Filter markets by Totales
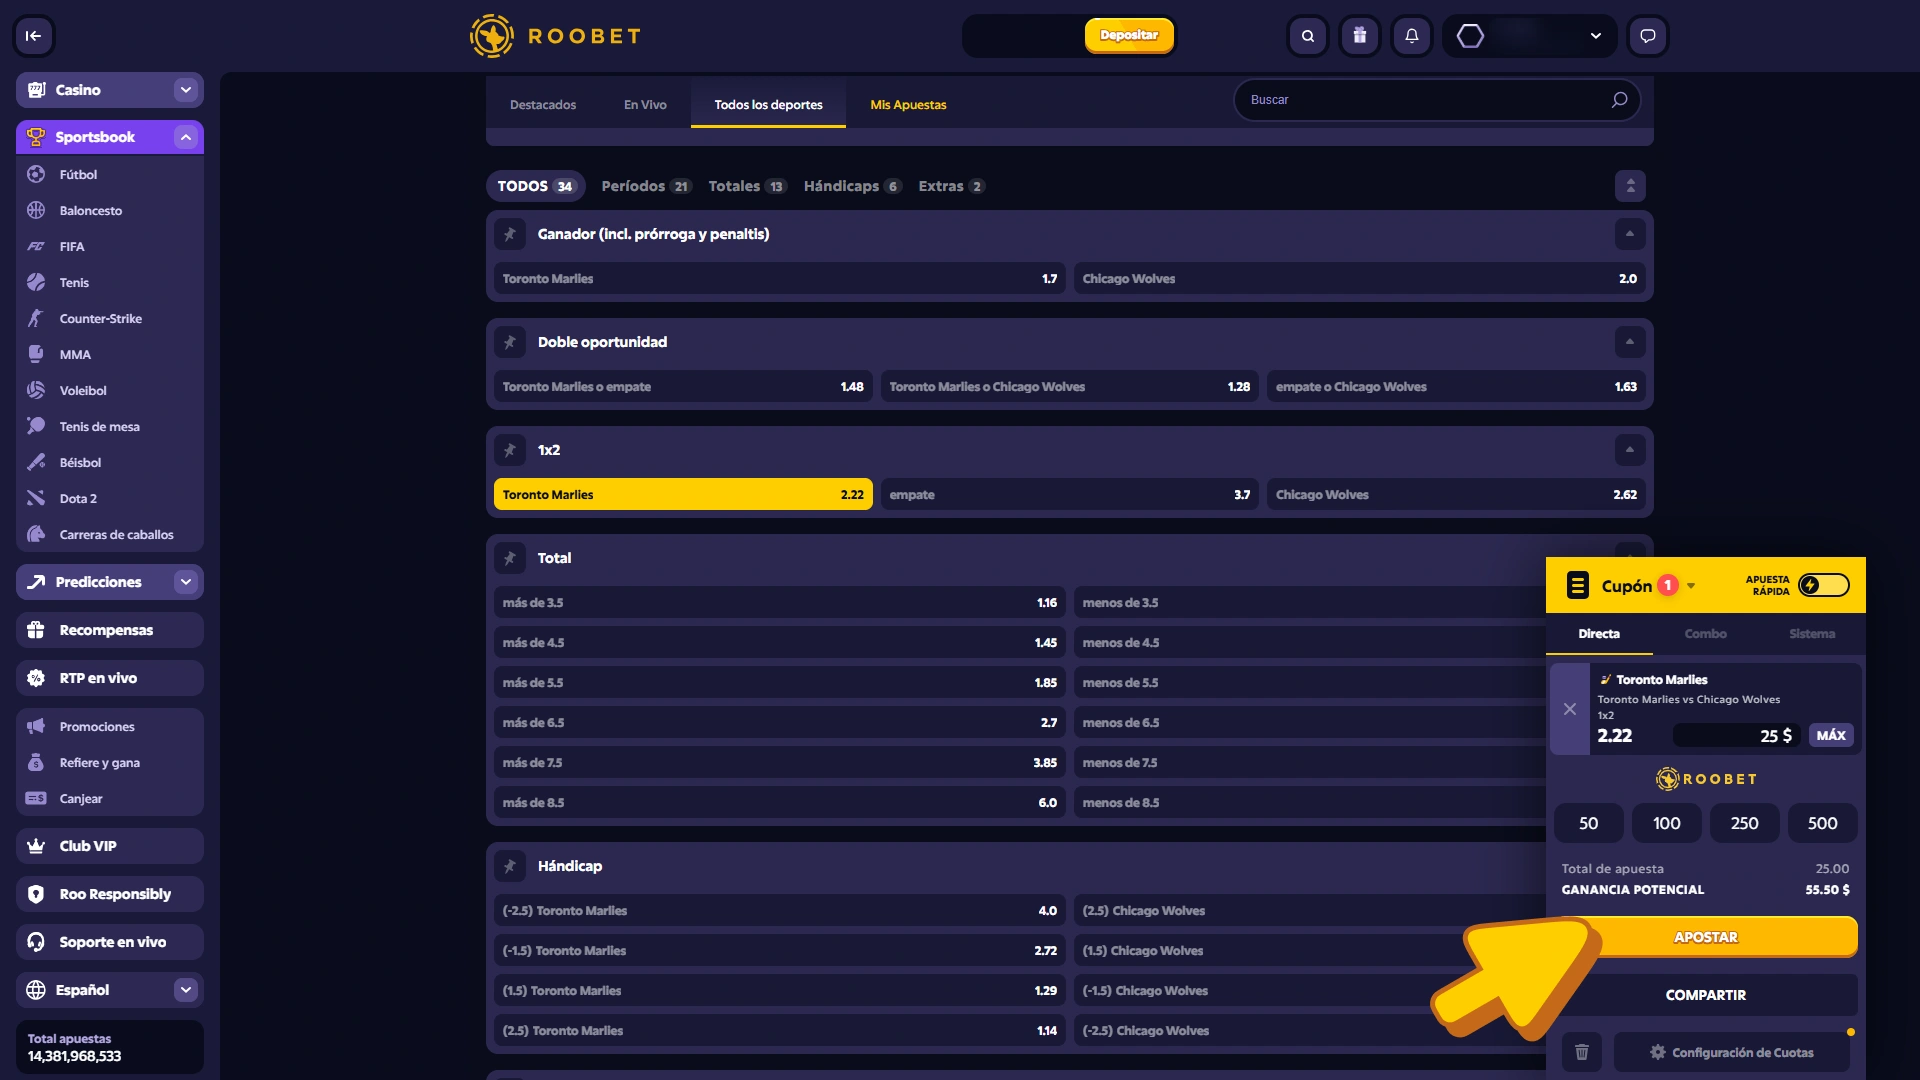1920x1080 pixels. pyautogui.click(x=747, y=186)
